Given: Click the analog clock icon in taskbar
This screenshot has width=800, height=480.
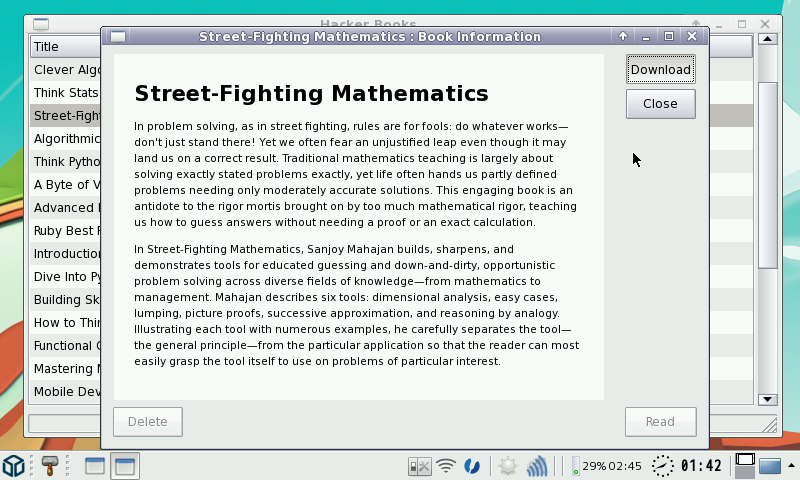Looking at the screenshot, I should click(662, 466).
